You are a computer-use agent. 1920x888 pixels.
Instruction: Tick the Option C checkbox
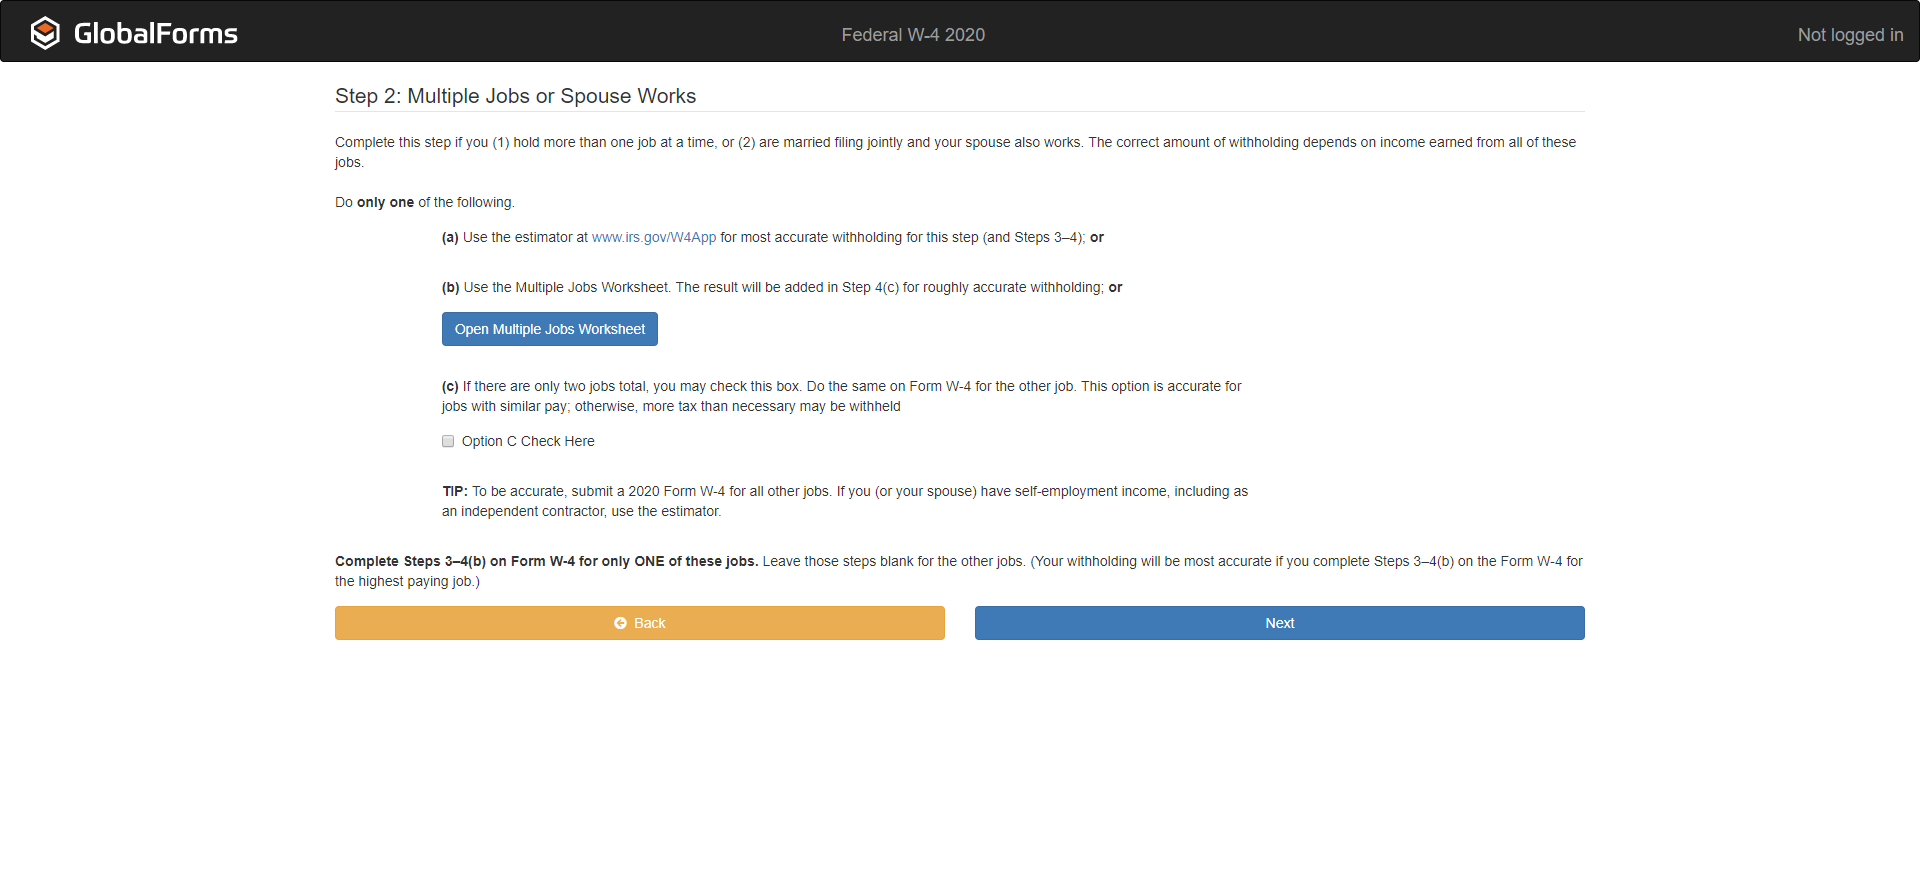point(448,441)
